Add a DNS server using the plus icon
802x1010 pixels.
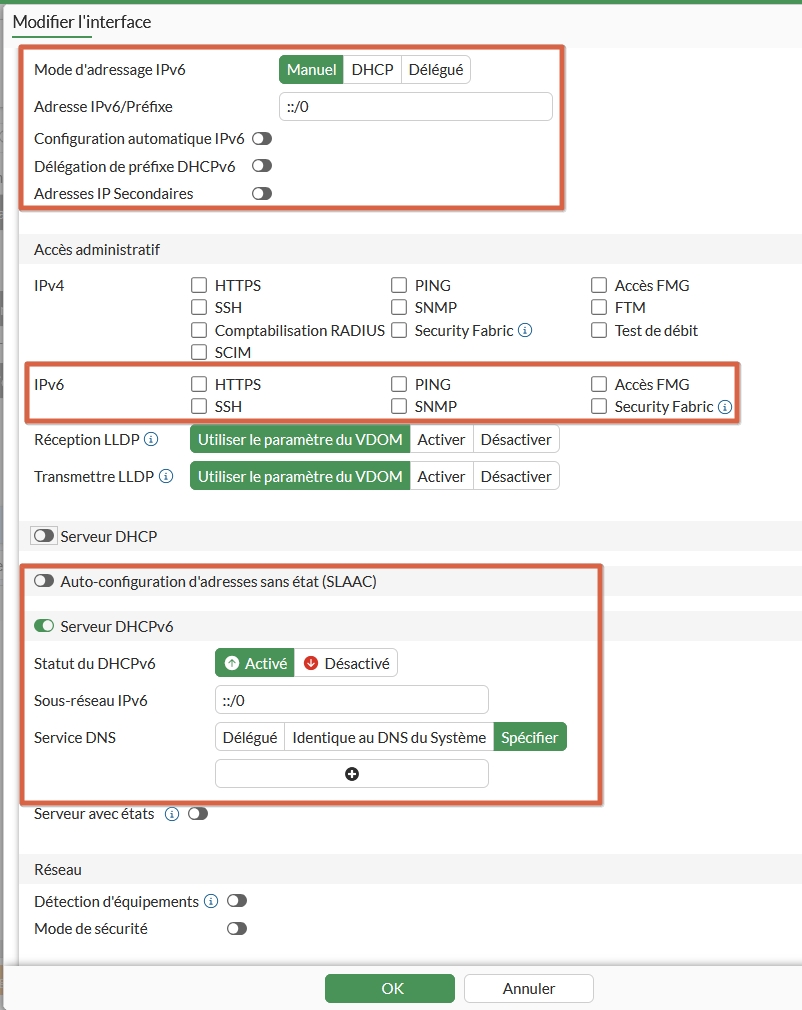350,772
